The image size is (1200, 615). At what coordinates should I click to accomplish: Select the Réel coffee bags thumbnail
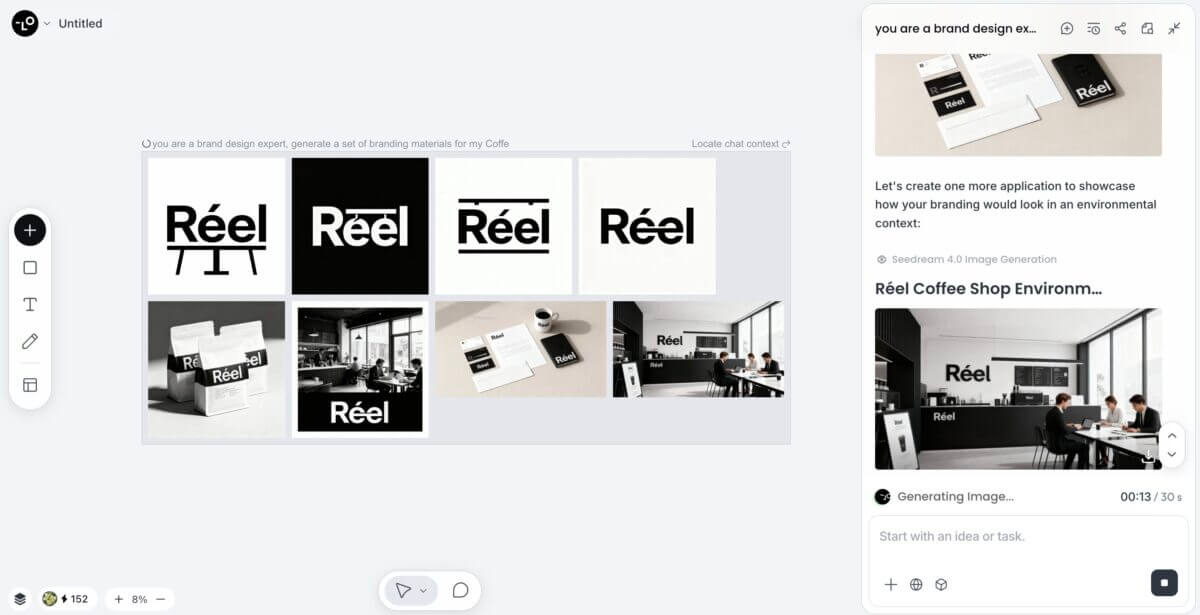[216, 370]
